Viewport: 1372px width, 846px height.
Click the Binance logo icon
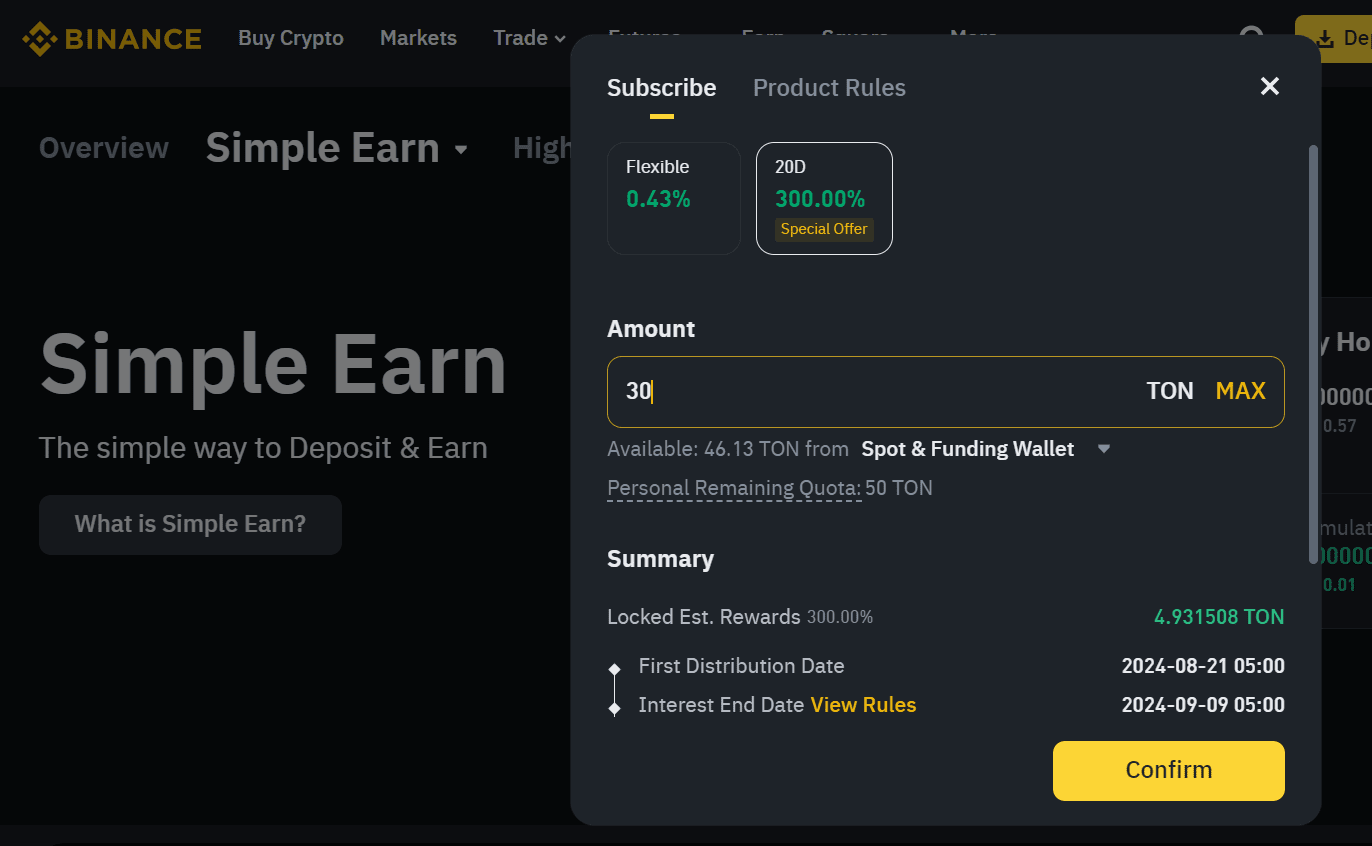[x=40, y=39]
